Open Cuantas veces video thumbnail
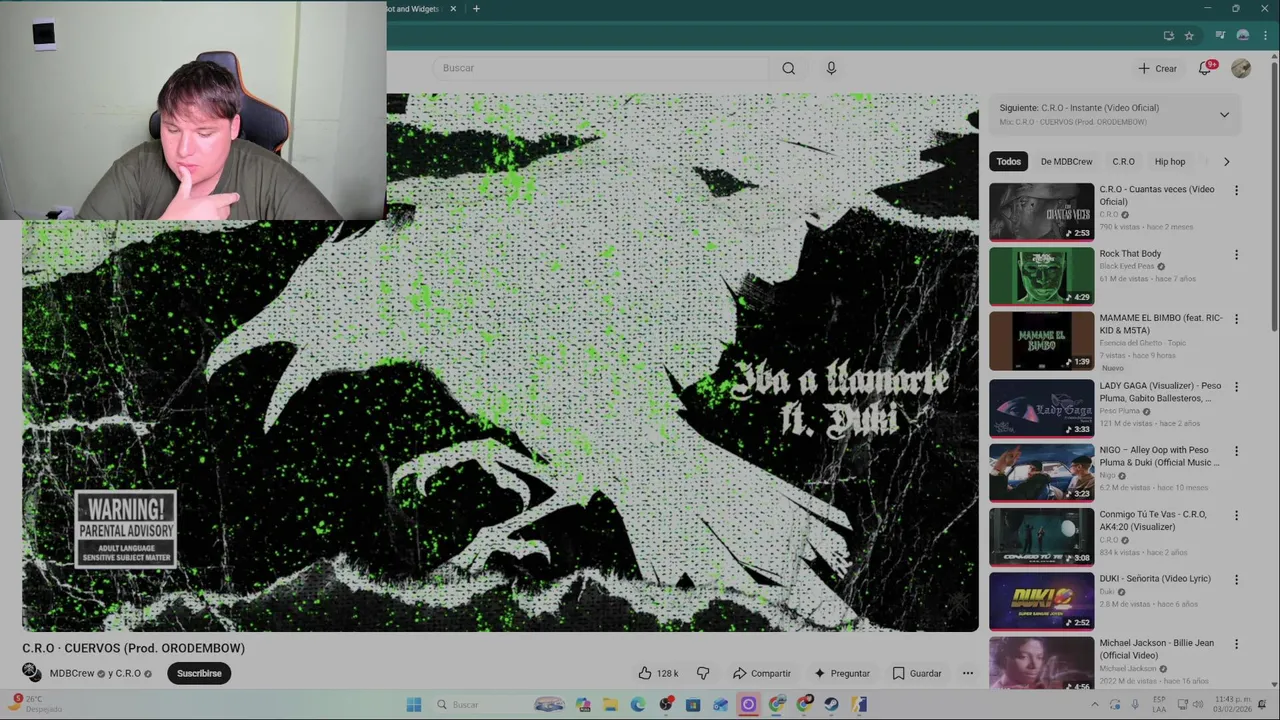Image resolution: width=1280 pixels, height=720 pixels. coord(1041,212)
